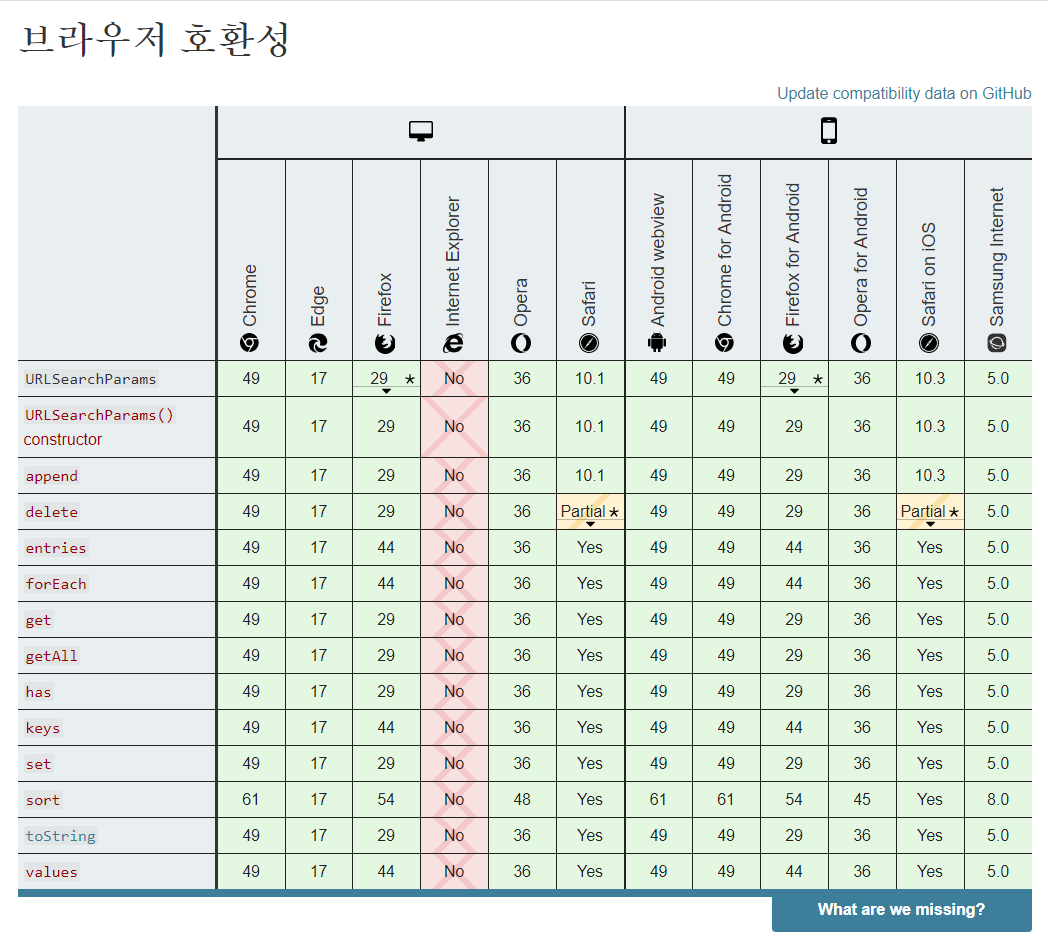Click Android webview 49 in get row

pyautogui.click(x=658, y=620)
